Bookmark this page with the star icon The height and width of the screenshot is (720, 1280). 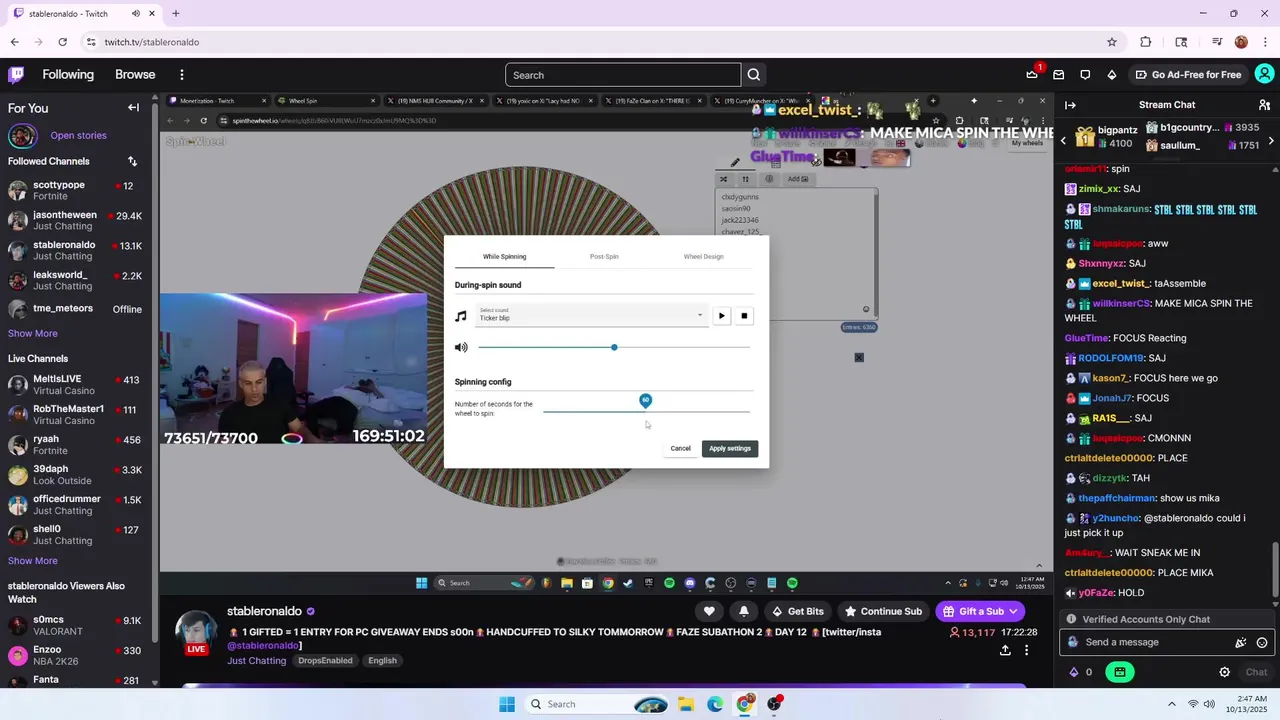coord(1112,42)
